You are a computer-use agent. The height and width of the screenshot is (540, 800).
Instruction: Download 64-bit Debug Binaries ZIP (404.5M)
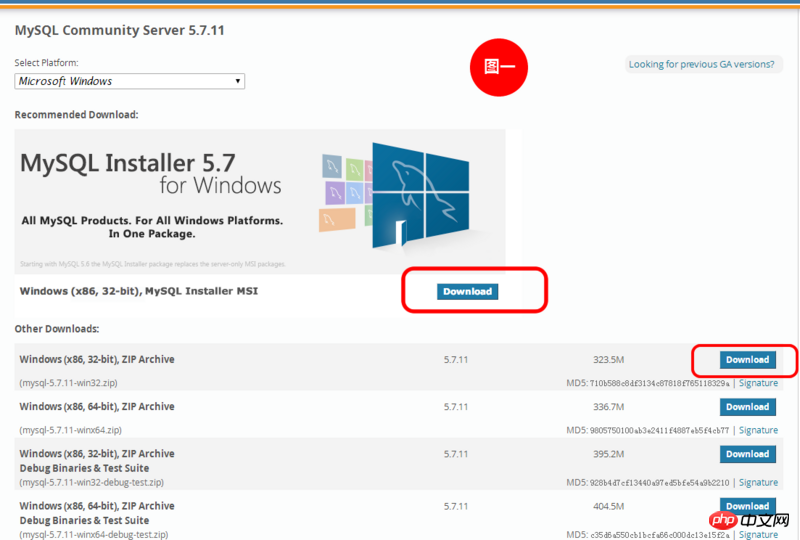tap(747, 506)
